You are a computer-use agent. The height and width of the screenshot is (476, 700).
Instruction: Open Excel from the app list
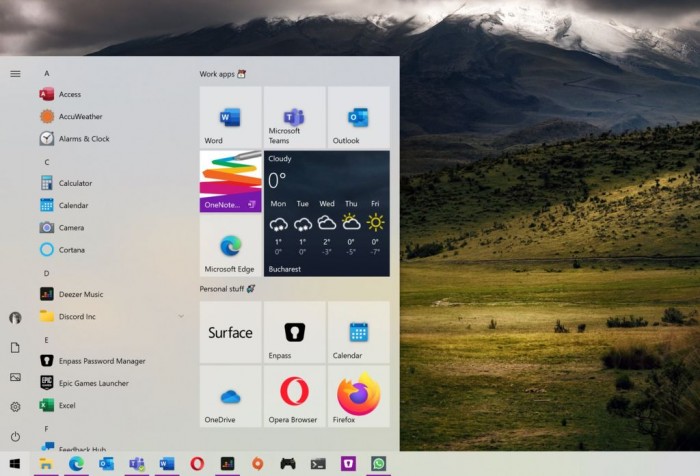112,405
